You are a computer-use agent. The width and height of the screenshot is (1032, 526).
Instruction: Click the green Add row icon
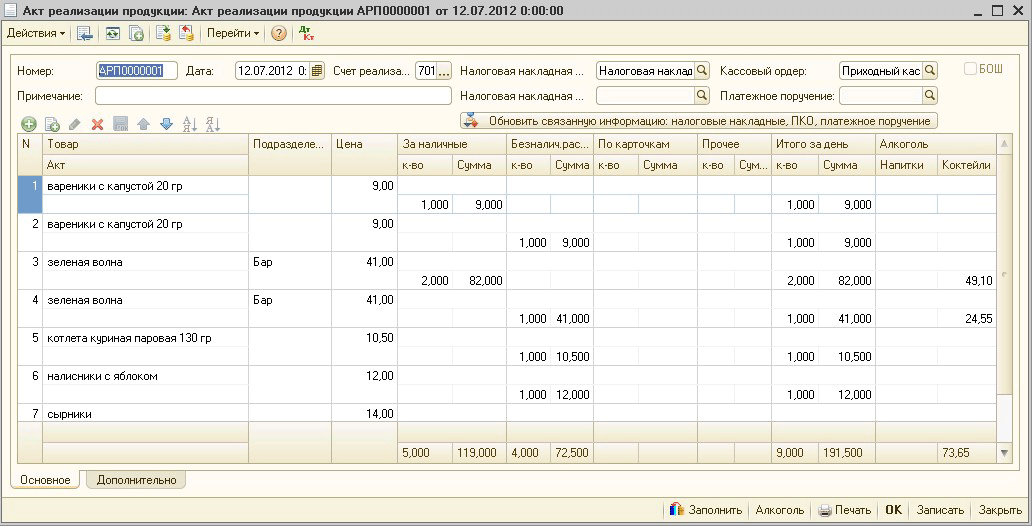28,124
